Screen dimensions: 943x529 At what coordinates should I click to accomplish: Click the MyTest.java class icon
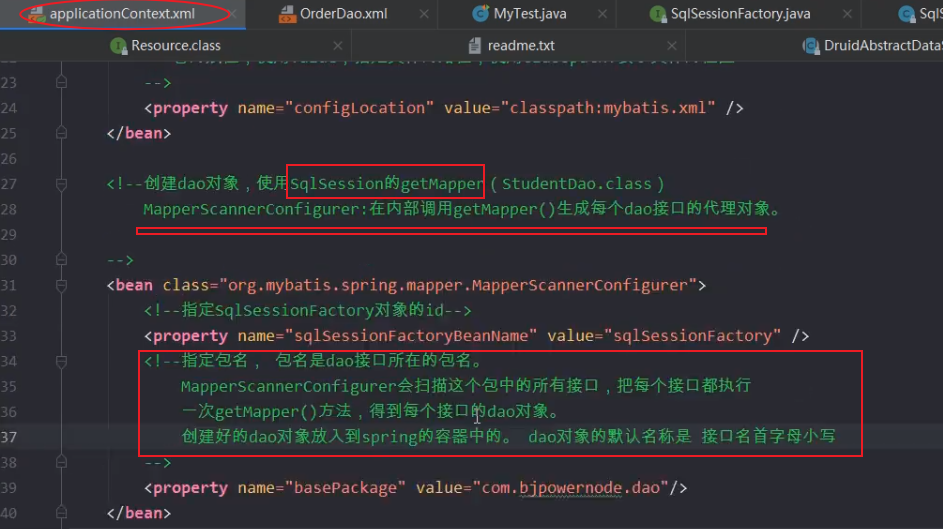(x=480, y=13)
